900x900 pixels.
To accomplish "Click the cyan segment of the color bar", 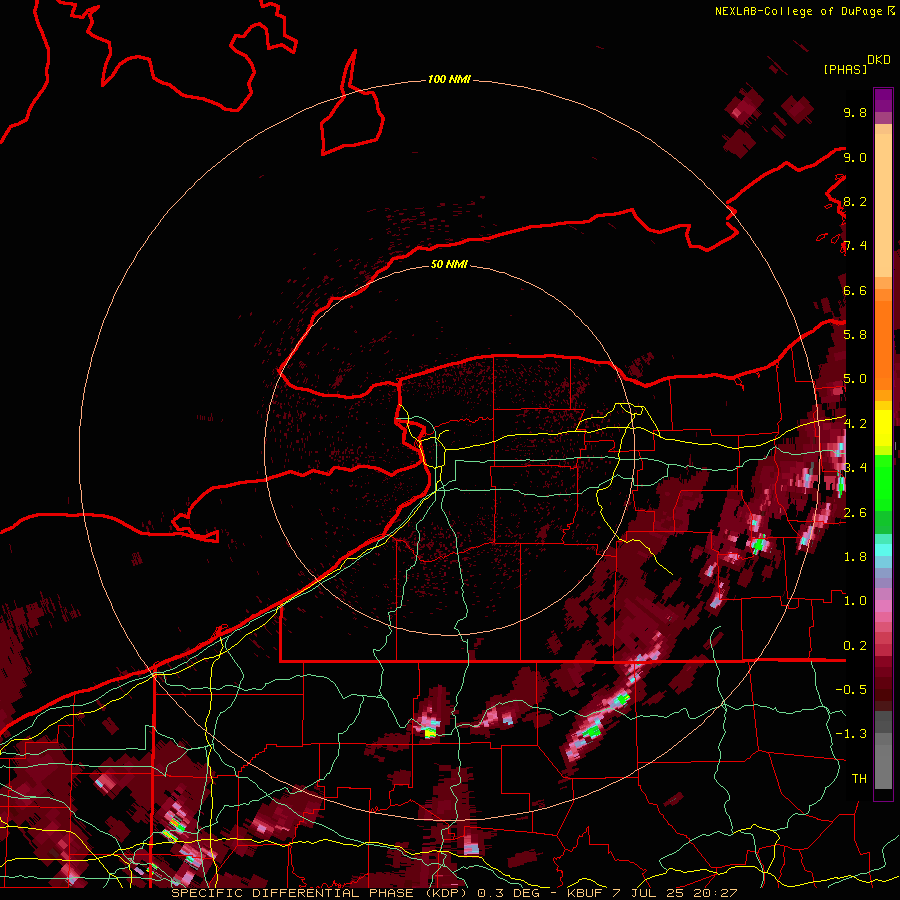I will (883, 549).
